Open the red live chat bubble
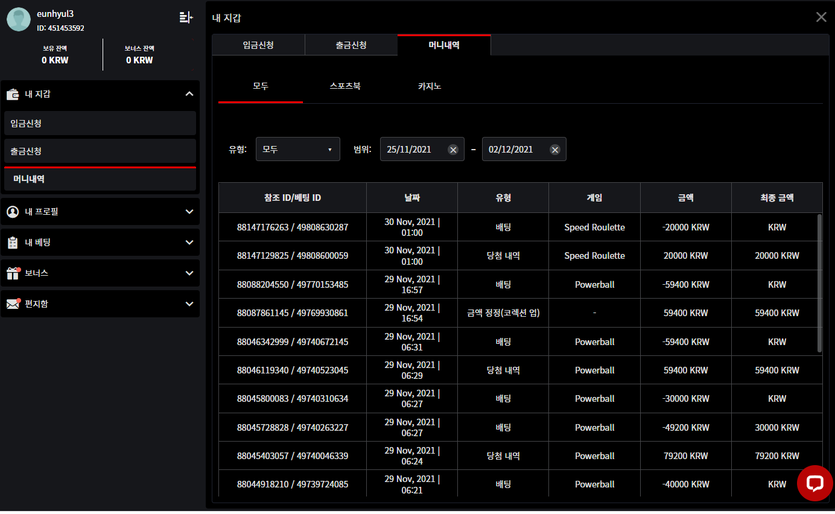Image resolution: width=835 pixels, height=514 pixels. [815, 483]
